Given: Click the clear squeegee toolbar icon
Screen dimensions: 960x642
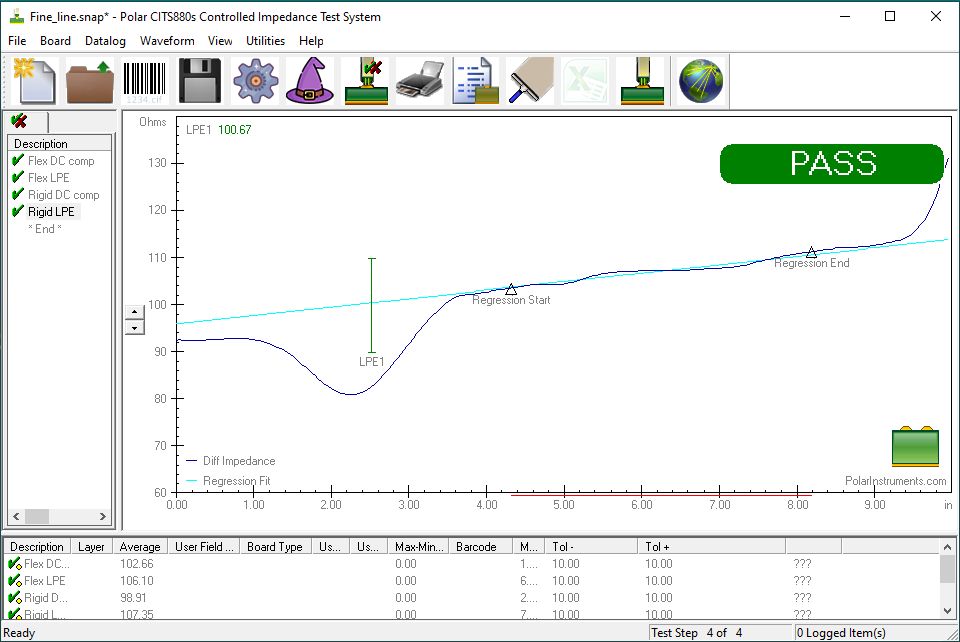Looking at the screenshot, I should tap(530, 81).
